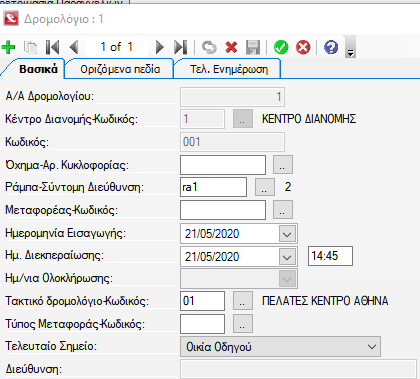This screenshot has width=420, height=379.
Task: Accept changes with green checkmark
Action: click(281, 47)
